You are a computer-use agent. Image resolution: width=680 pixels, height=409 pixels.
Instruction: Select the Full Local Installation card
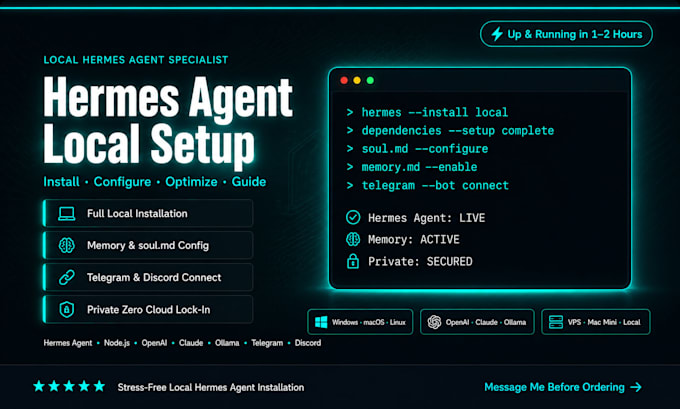[x=148, y=213]
